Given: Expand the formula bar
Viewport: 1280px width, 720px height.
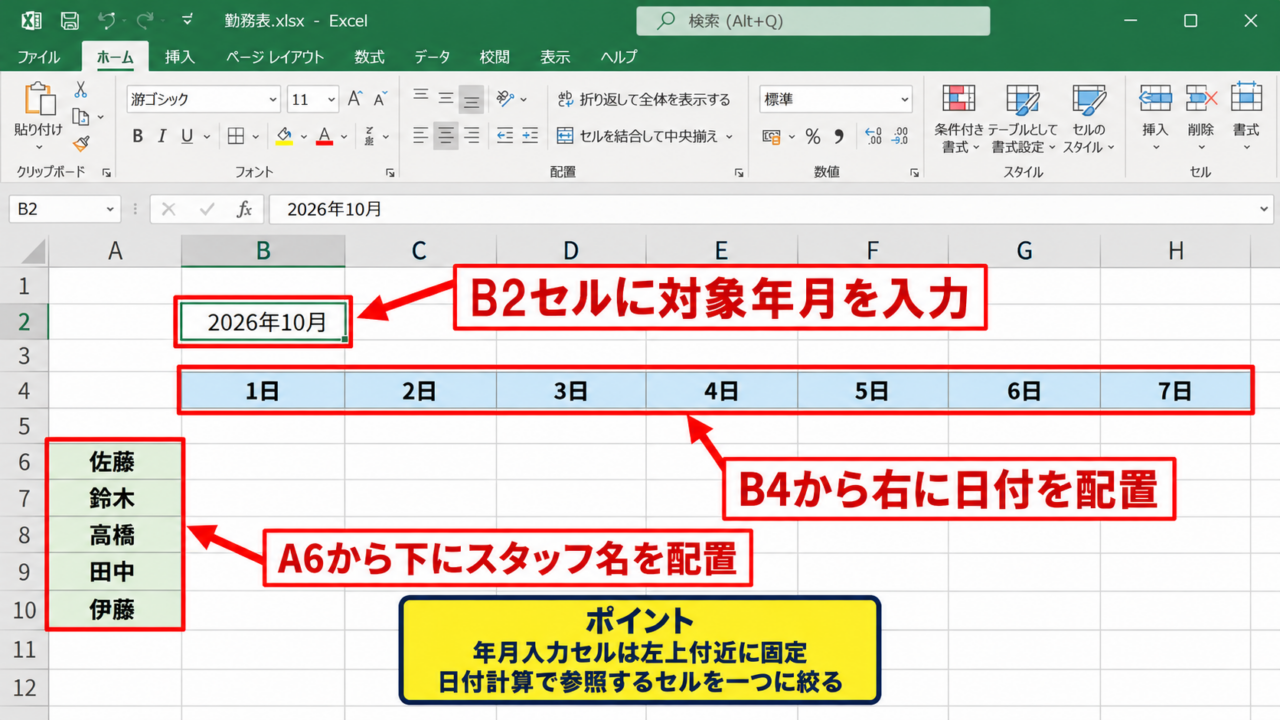Looking at the screenshot, I should 1265,209.
